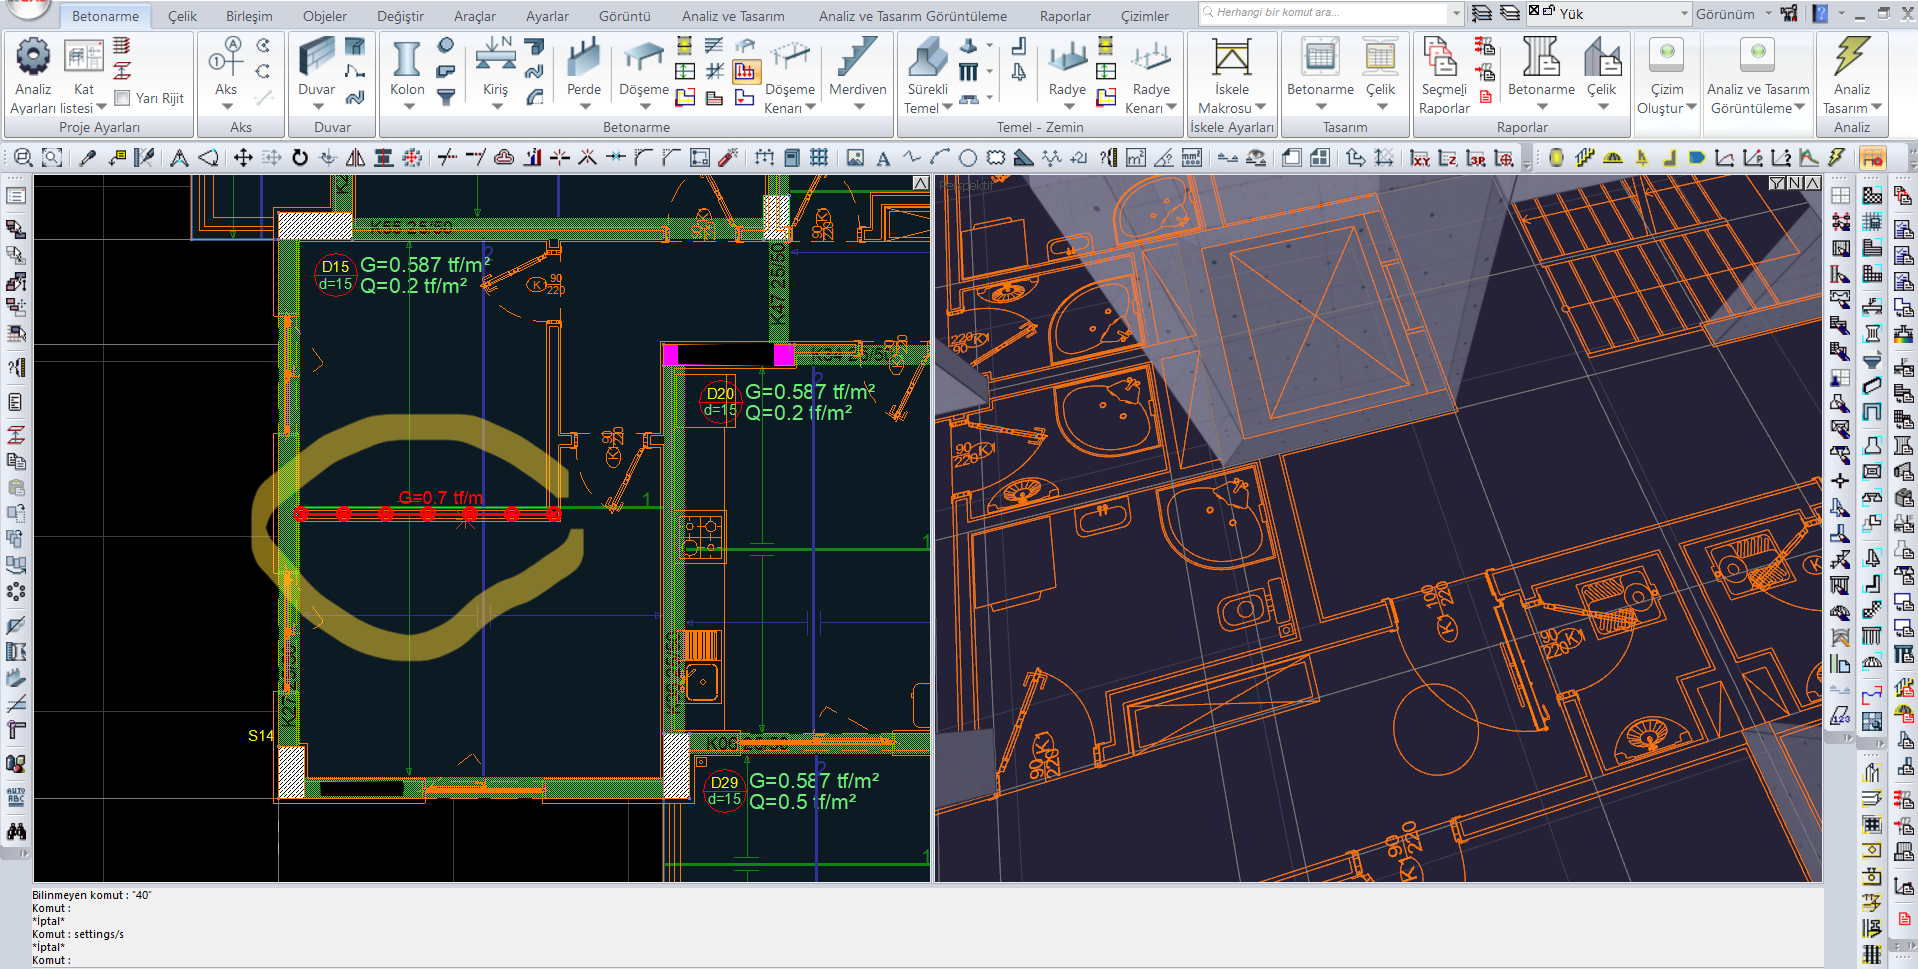The width and height of the screenshot is (1918, 969).
Task: Switch to Analiz ve Tasarım tab
Action: point(733,16)
